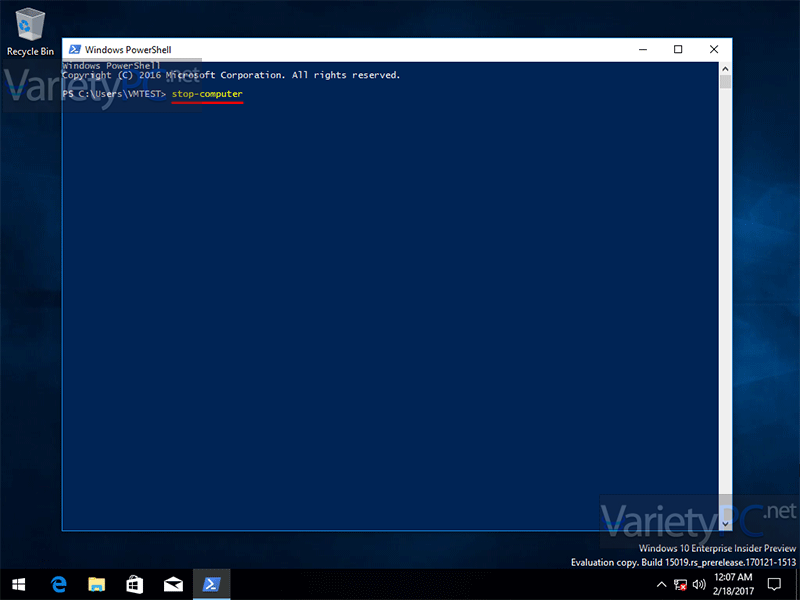
Task: Show hidden system tray icons
Action: coord(661,584)
